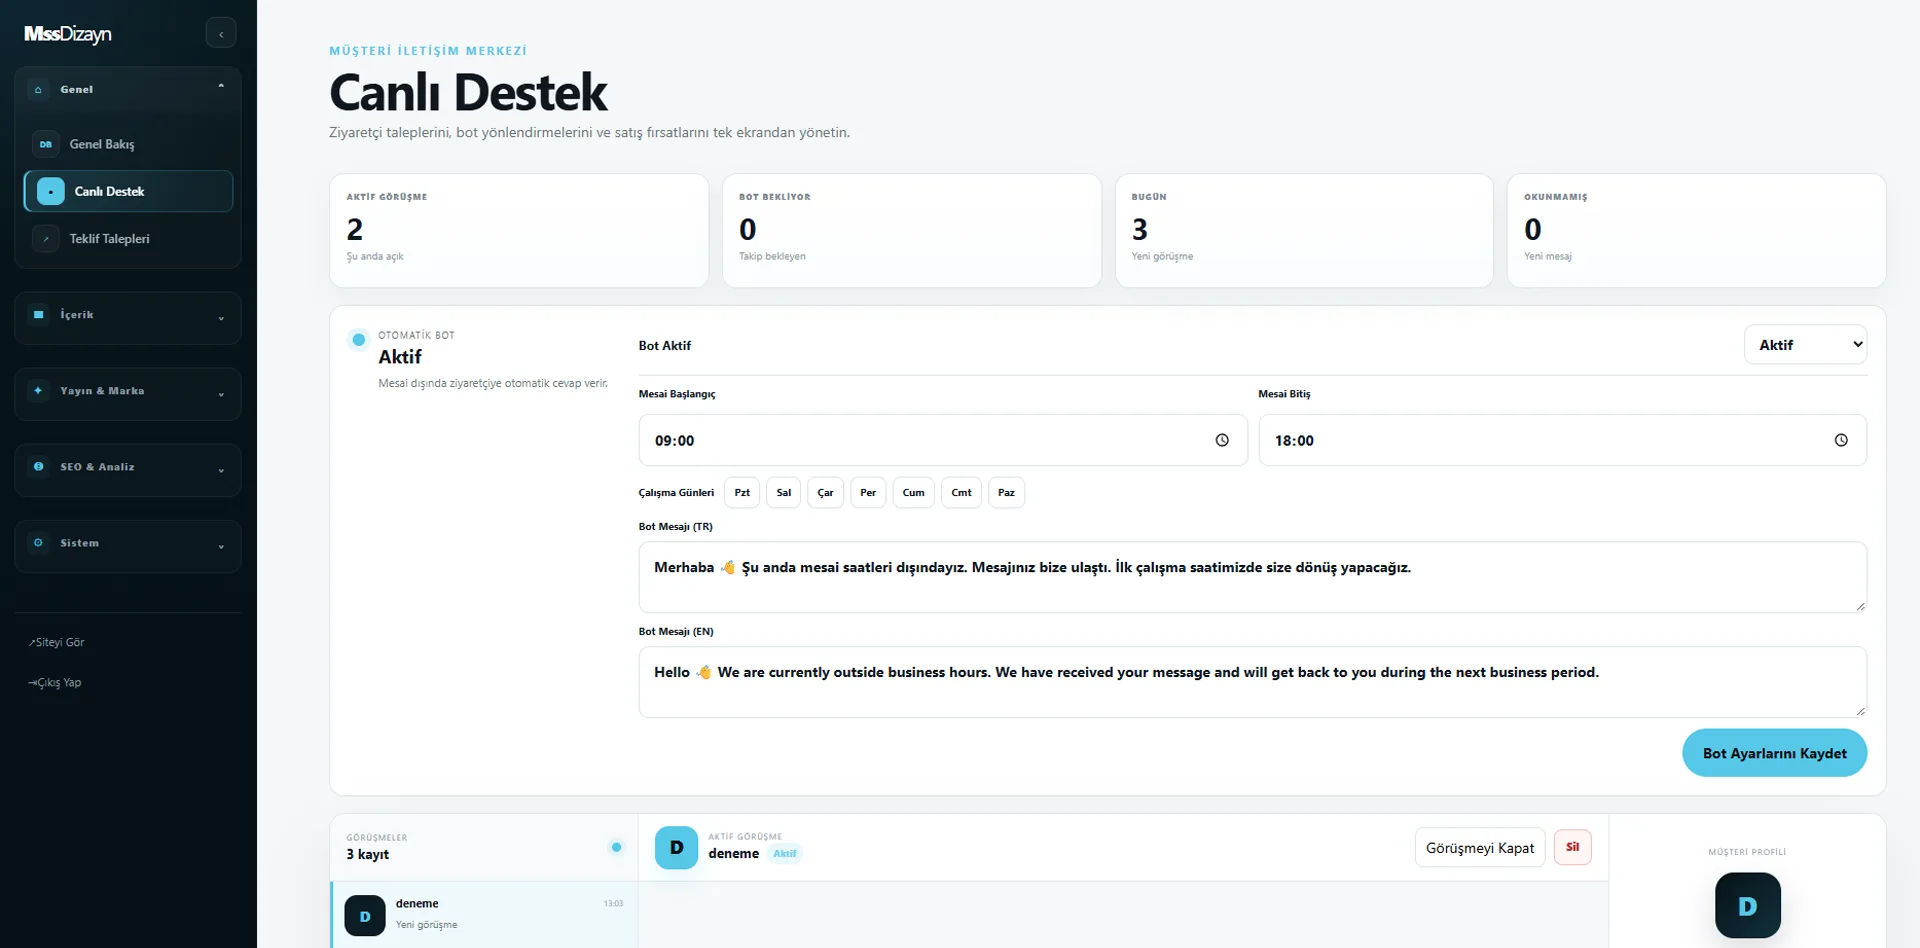This screenshot has height=948, width=1920.
Task: Click the Yayın & Marka sparkle icon
Action: 38,390
